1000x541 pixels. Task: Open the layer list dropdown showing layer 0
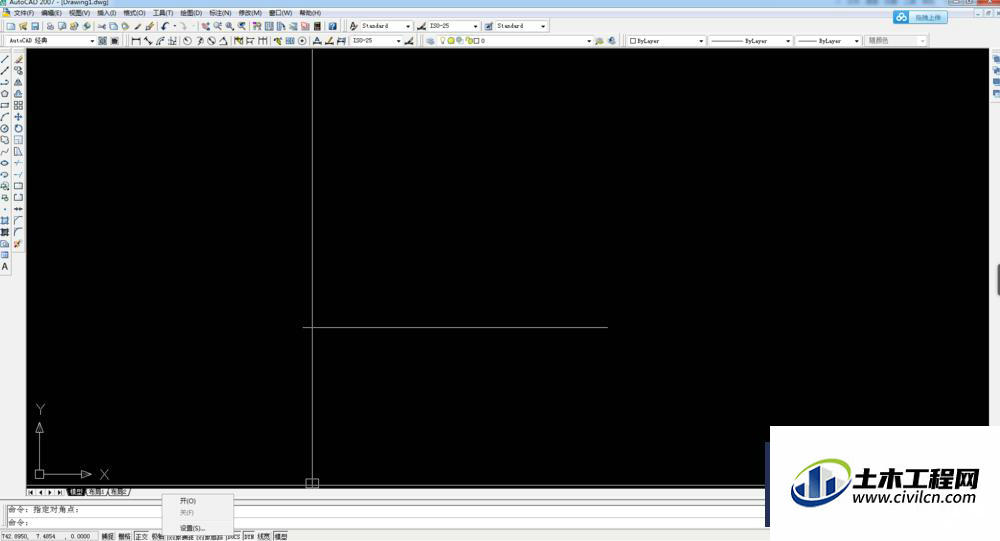(516, 41)
